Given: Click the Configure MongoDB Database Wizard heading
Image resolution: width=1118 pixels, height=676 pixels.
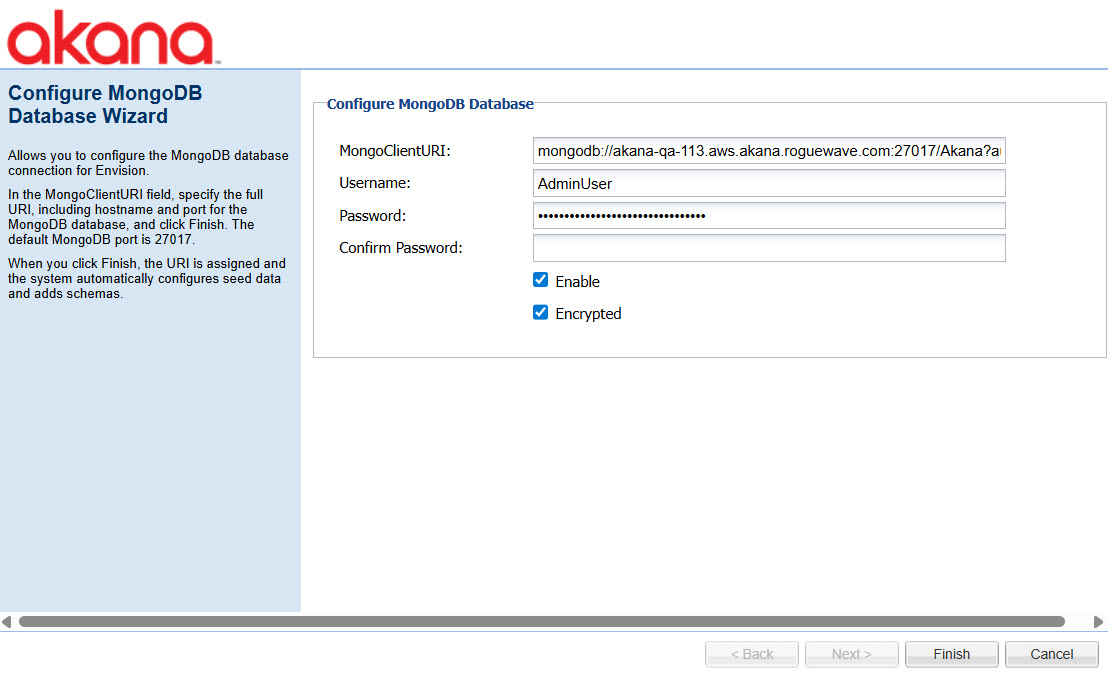Looking at the screenshot, I should tap(105, 105).
